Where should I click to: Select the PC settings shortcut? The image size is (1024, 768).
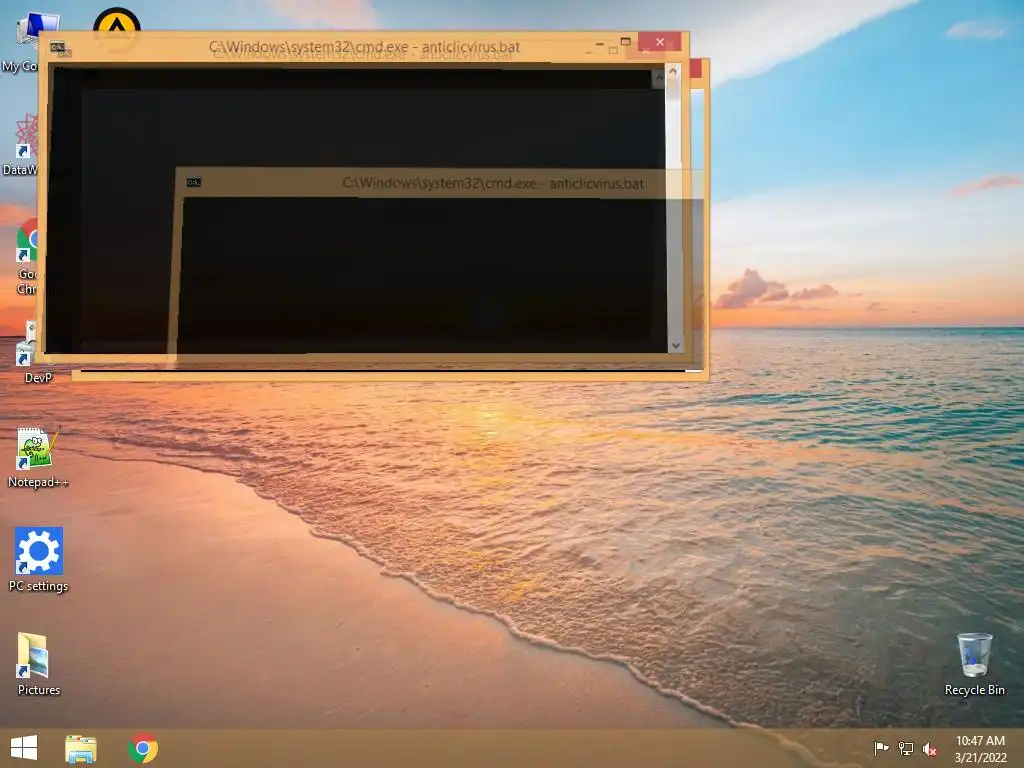38,560
